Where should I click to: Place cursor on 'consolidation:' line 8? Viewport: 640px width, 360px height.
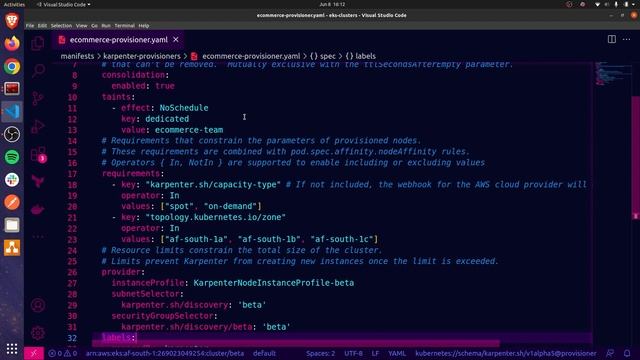pos(135,75)
